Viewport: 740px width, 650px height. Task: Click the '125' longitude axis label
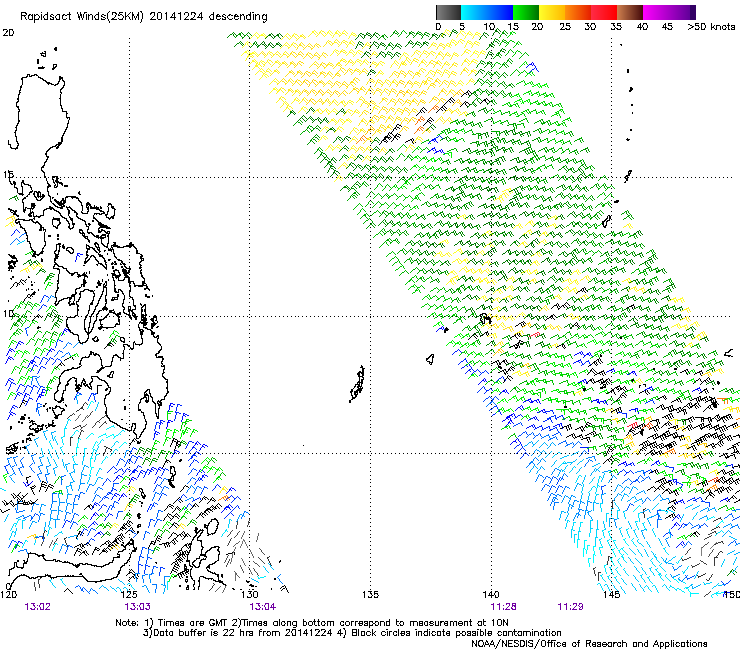[x=129, y=594]
